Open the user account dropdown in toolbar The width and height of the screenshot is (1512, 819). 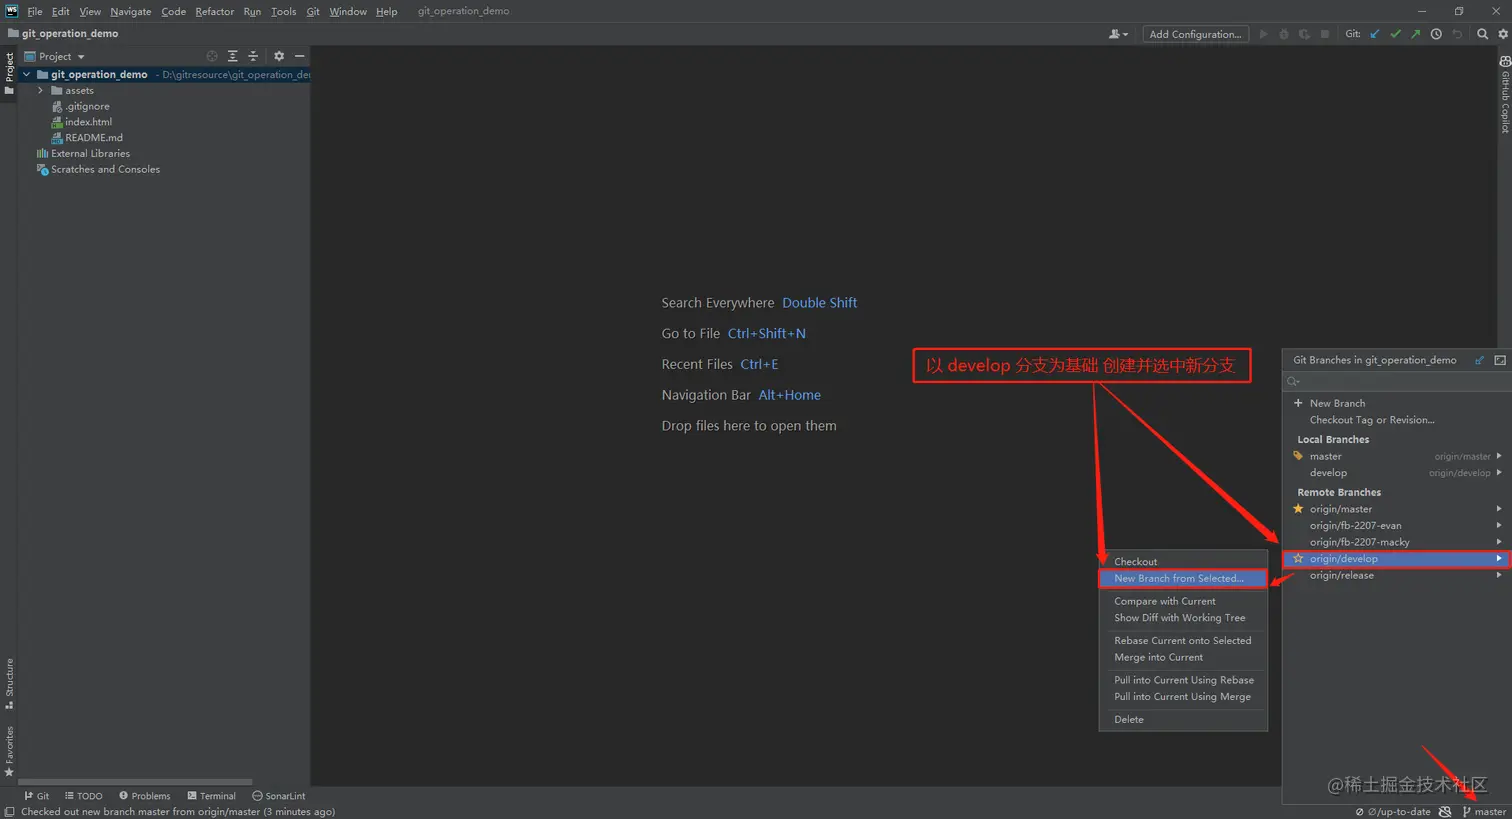(1118, 34)
